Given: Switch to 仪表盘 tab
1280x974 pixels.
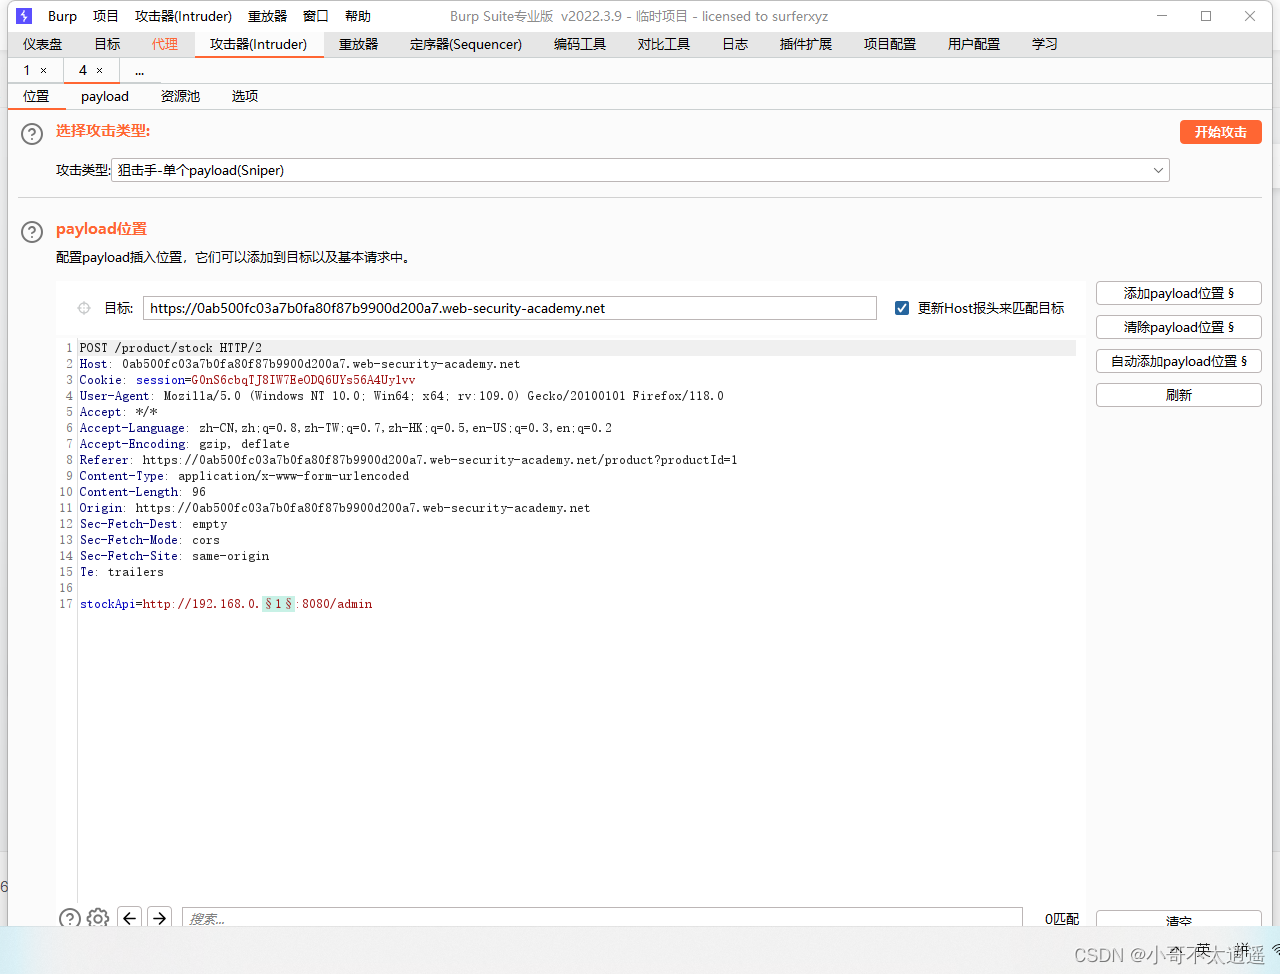Looking at the screenshot, I should click(x=42, y=44).
